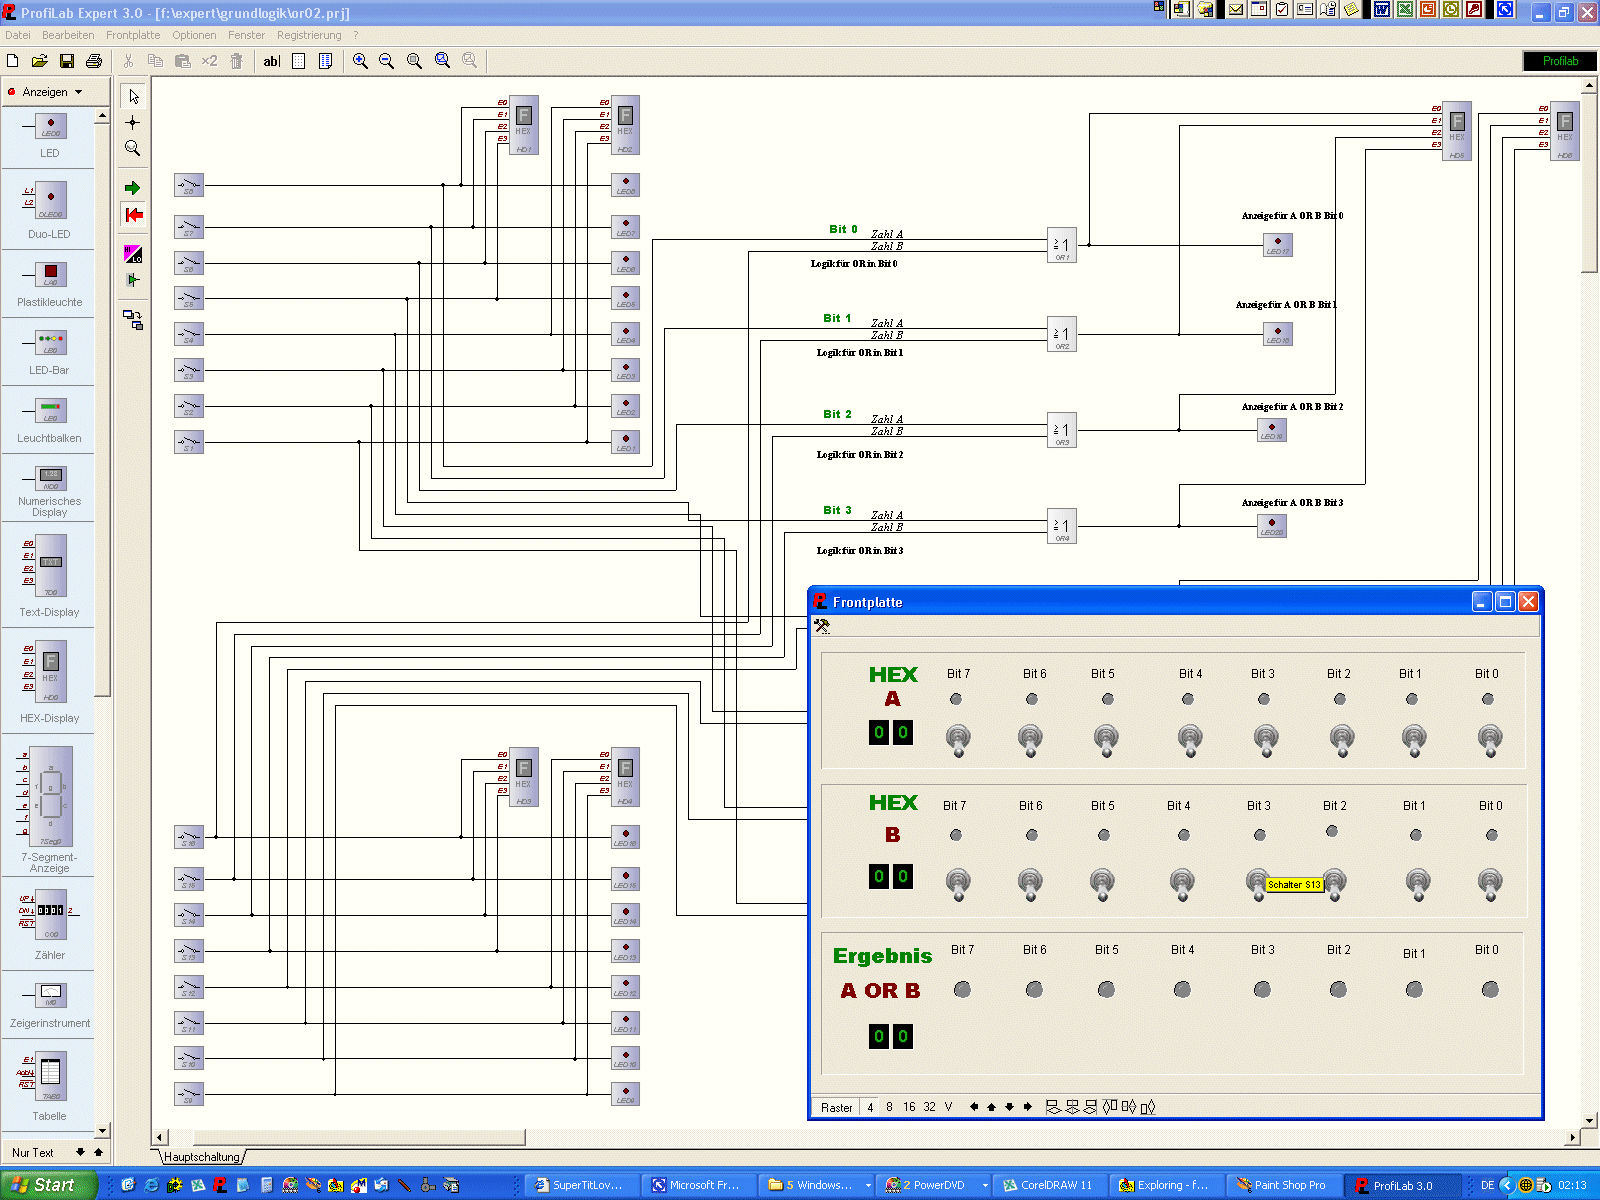Image resolution: width=1600 pixels, height=1200 pixels.
Task: Set raster size to 4
Action: pos(870,1107)
